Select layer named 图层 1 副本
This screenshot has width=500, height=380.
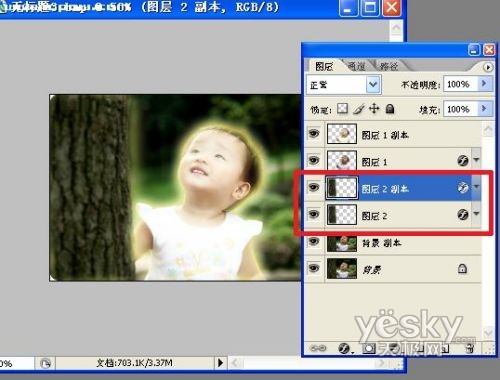click(x=385, y=135)
